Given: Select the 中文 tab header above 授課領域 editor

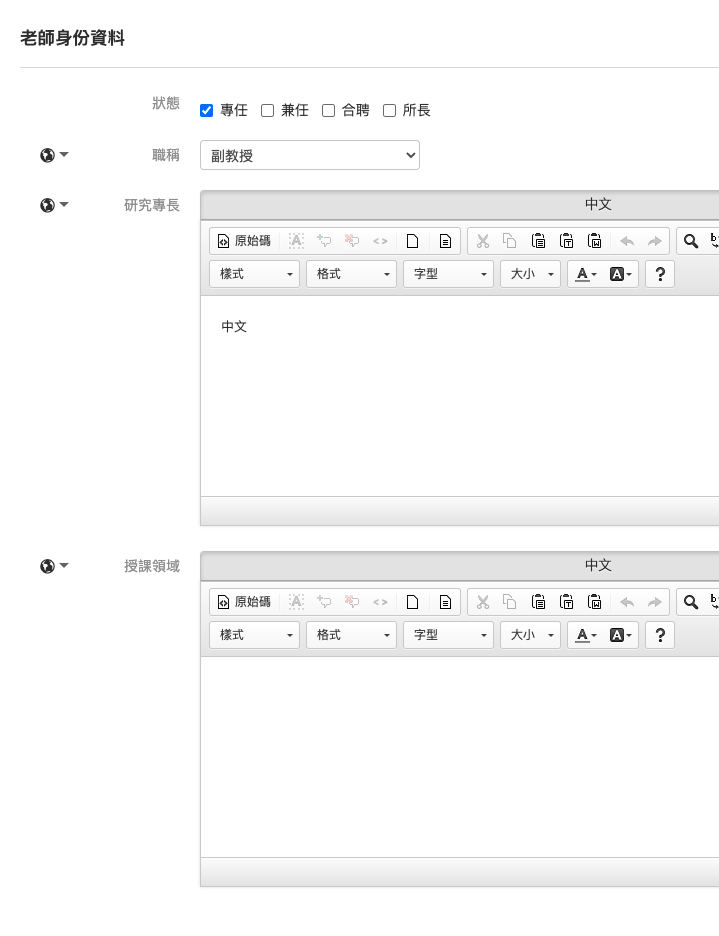Looking at the screenshot, I should click(x=598, y=566).
